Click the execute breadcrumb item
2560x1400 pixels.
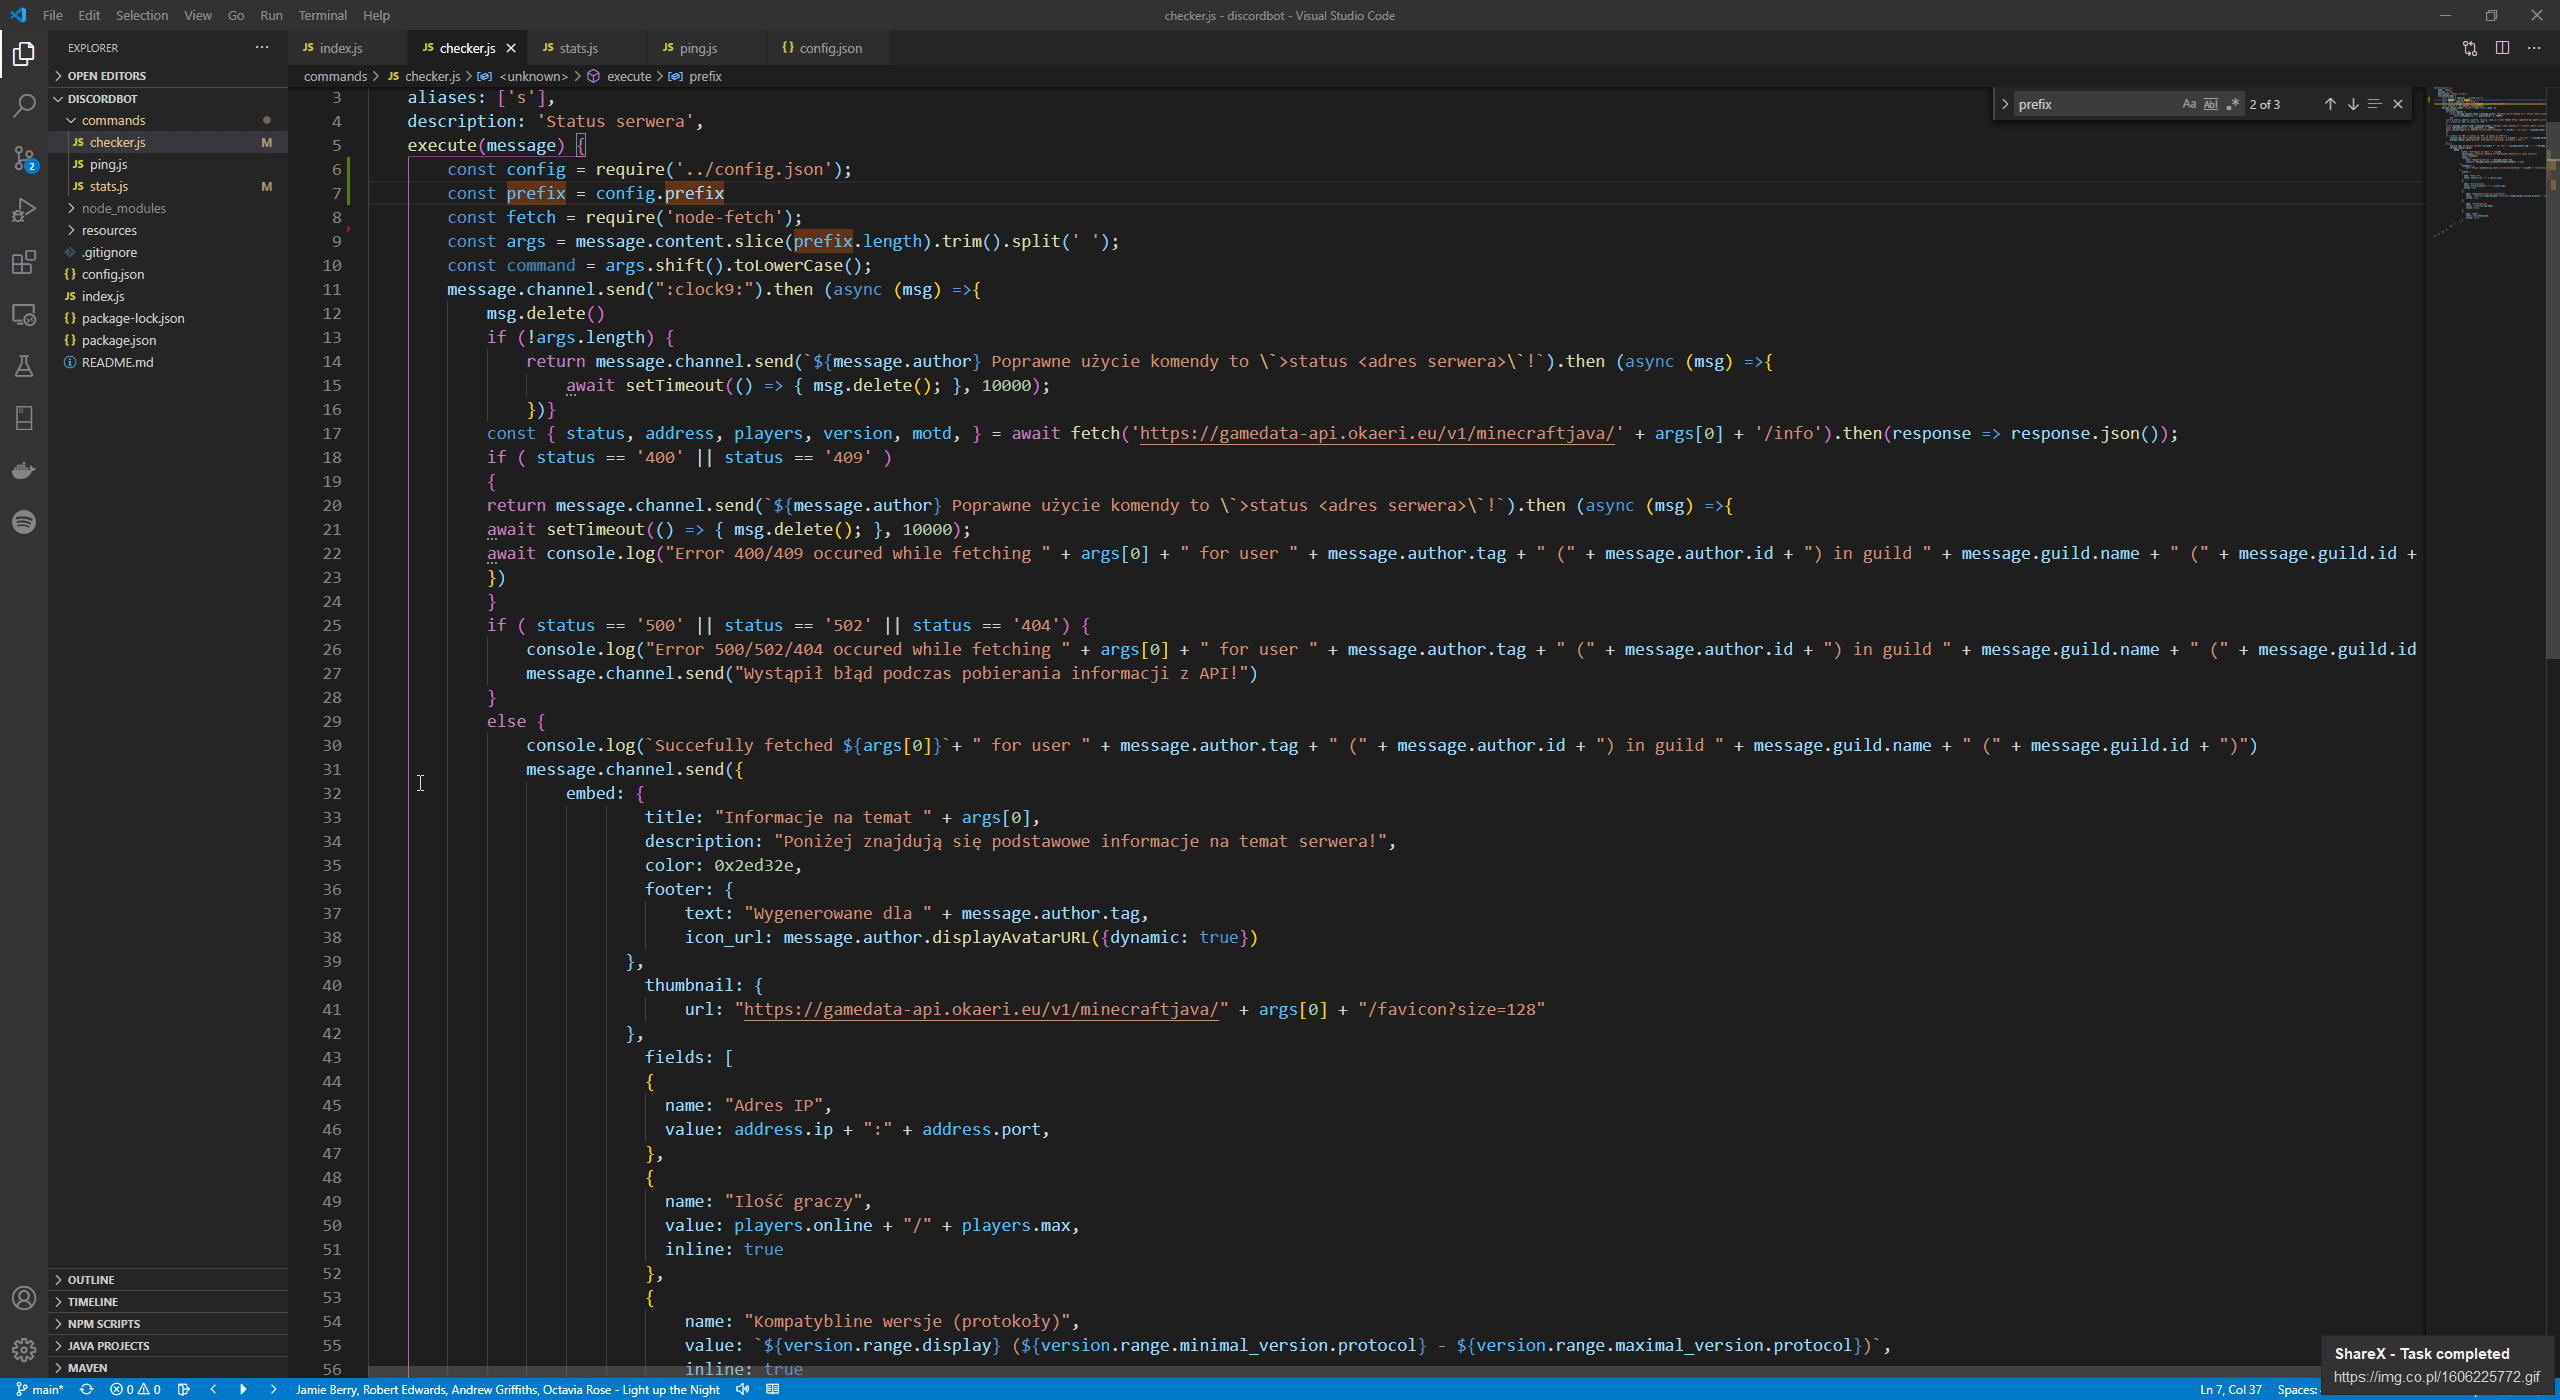628,76
